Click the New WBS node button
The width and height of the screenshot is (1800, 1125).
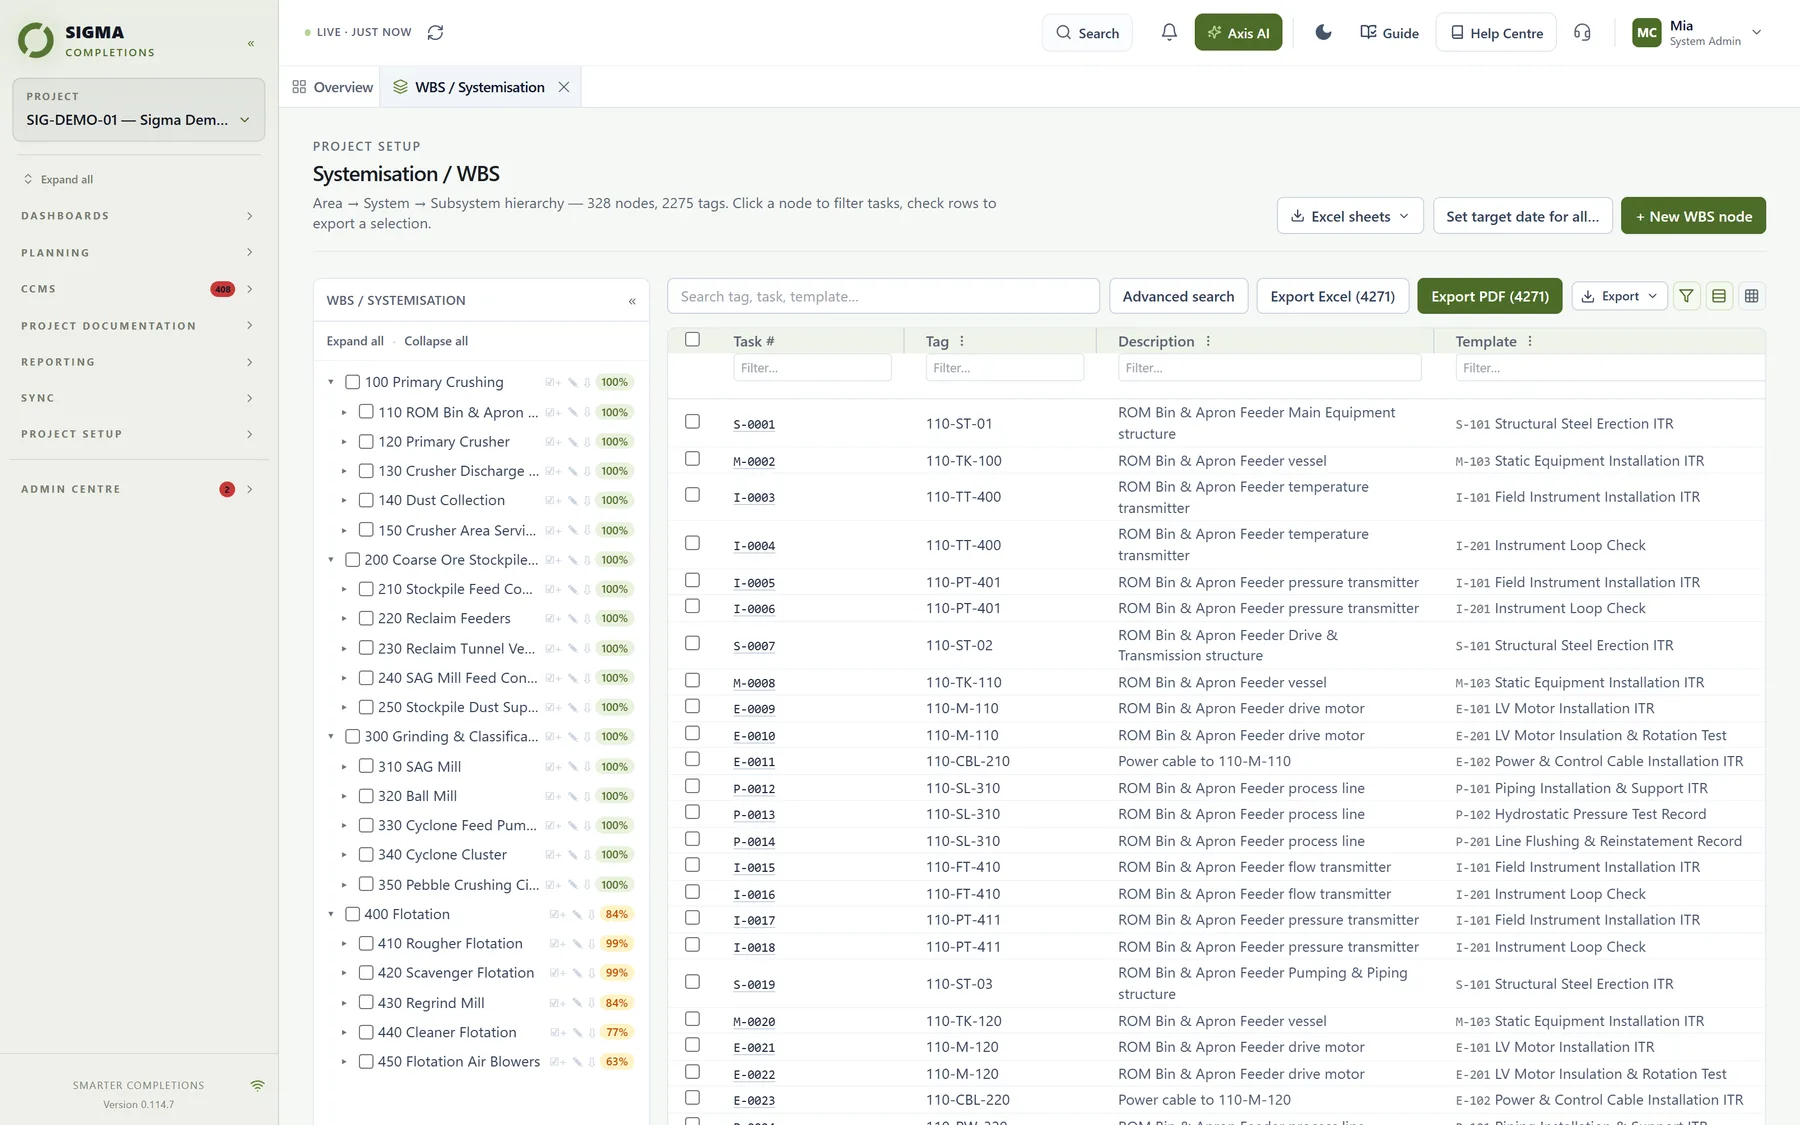pyautogui.click(x=1693, y=216)
